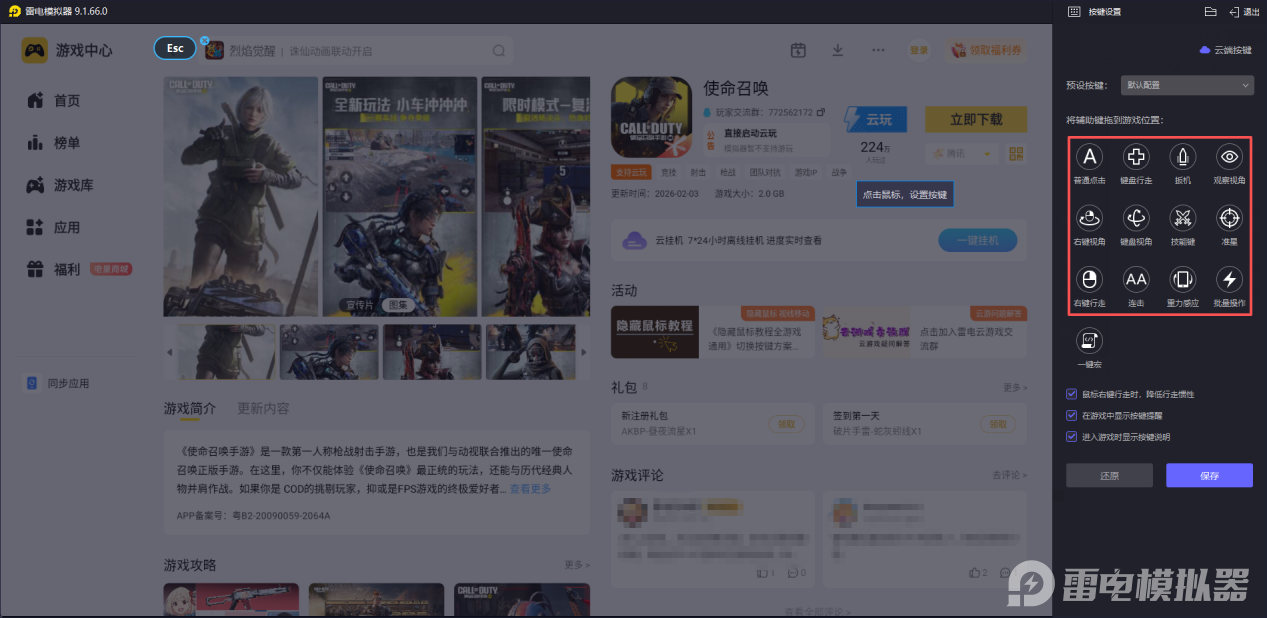Select the 右键视角 mouse view icon
The height and width of the screenshot is (618, 1267).
click(1090, 217)
